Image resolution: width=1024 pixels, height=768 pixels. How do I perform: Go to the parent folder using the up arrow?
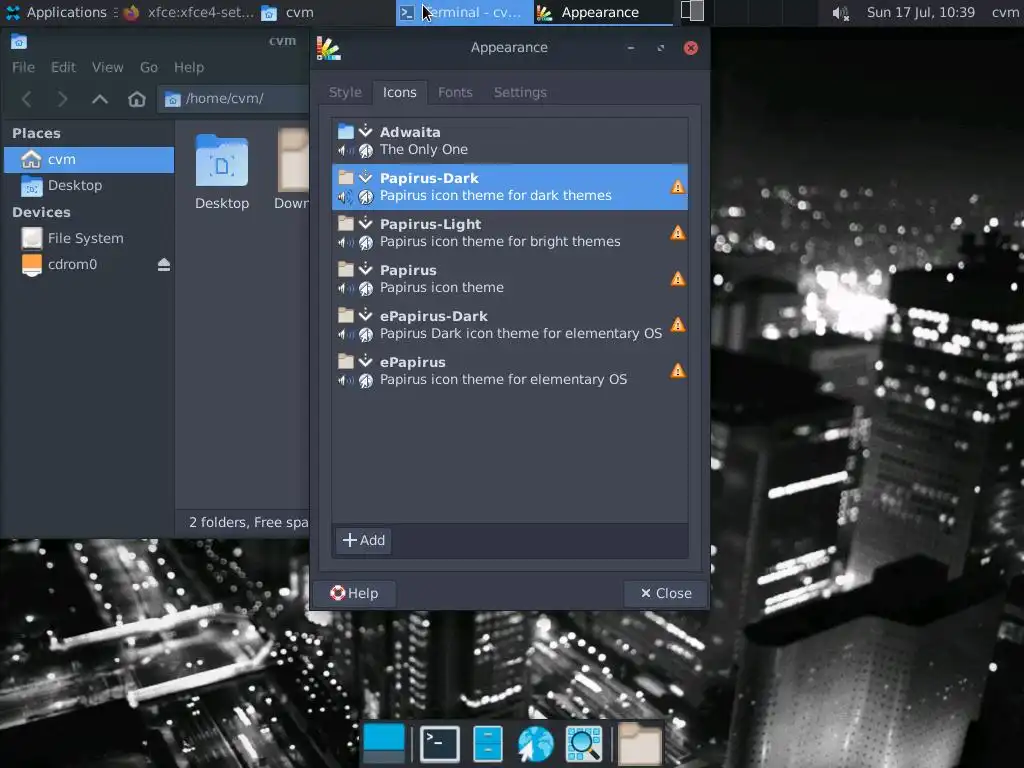[x=99, y=99]
